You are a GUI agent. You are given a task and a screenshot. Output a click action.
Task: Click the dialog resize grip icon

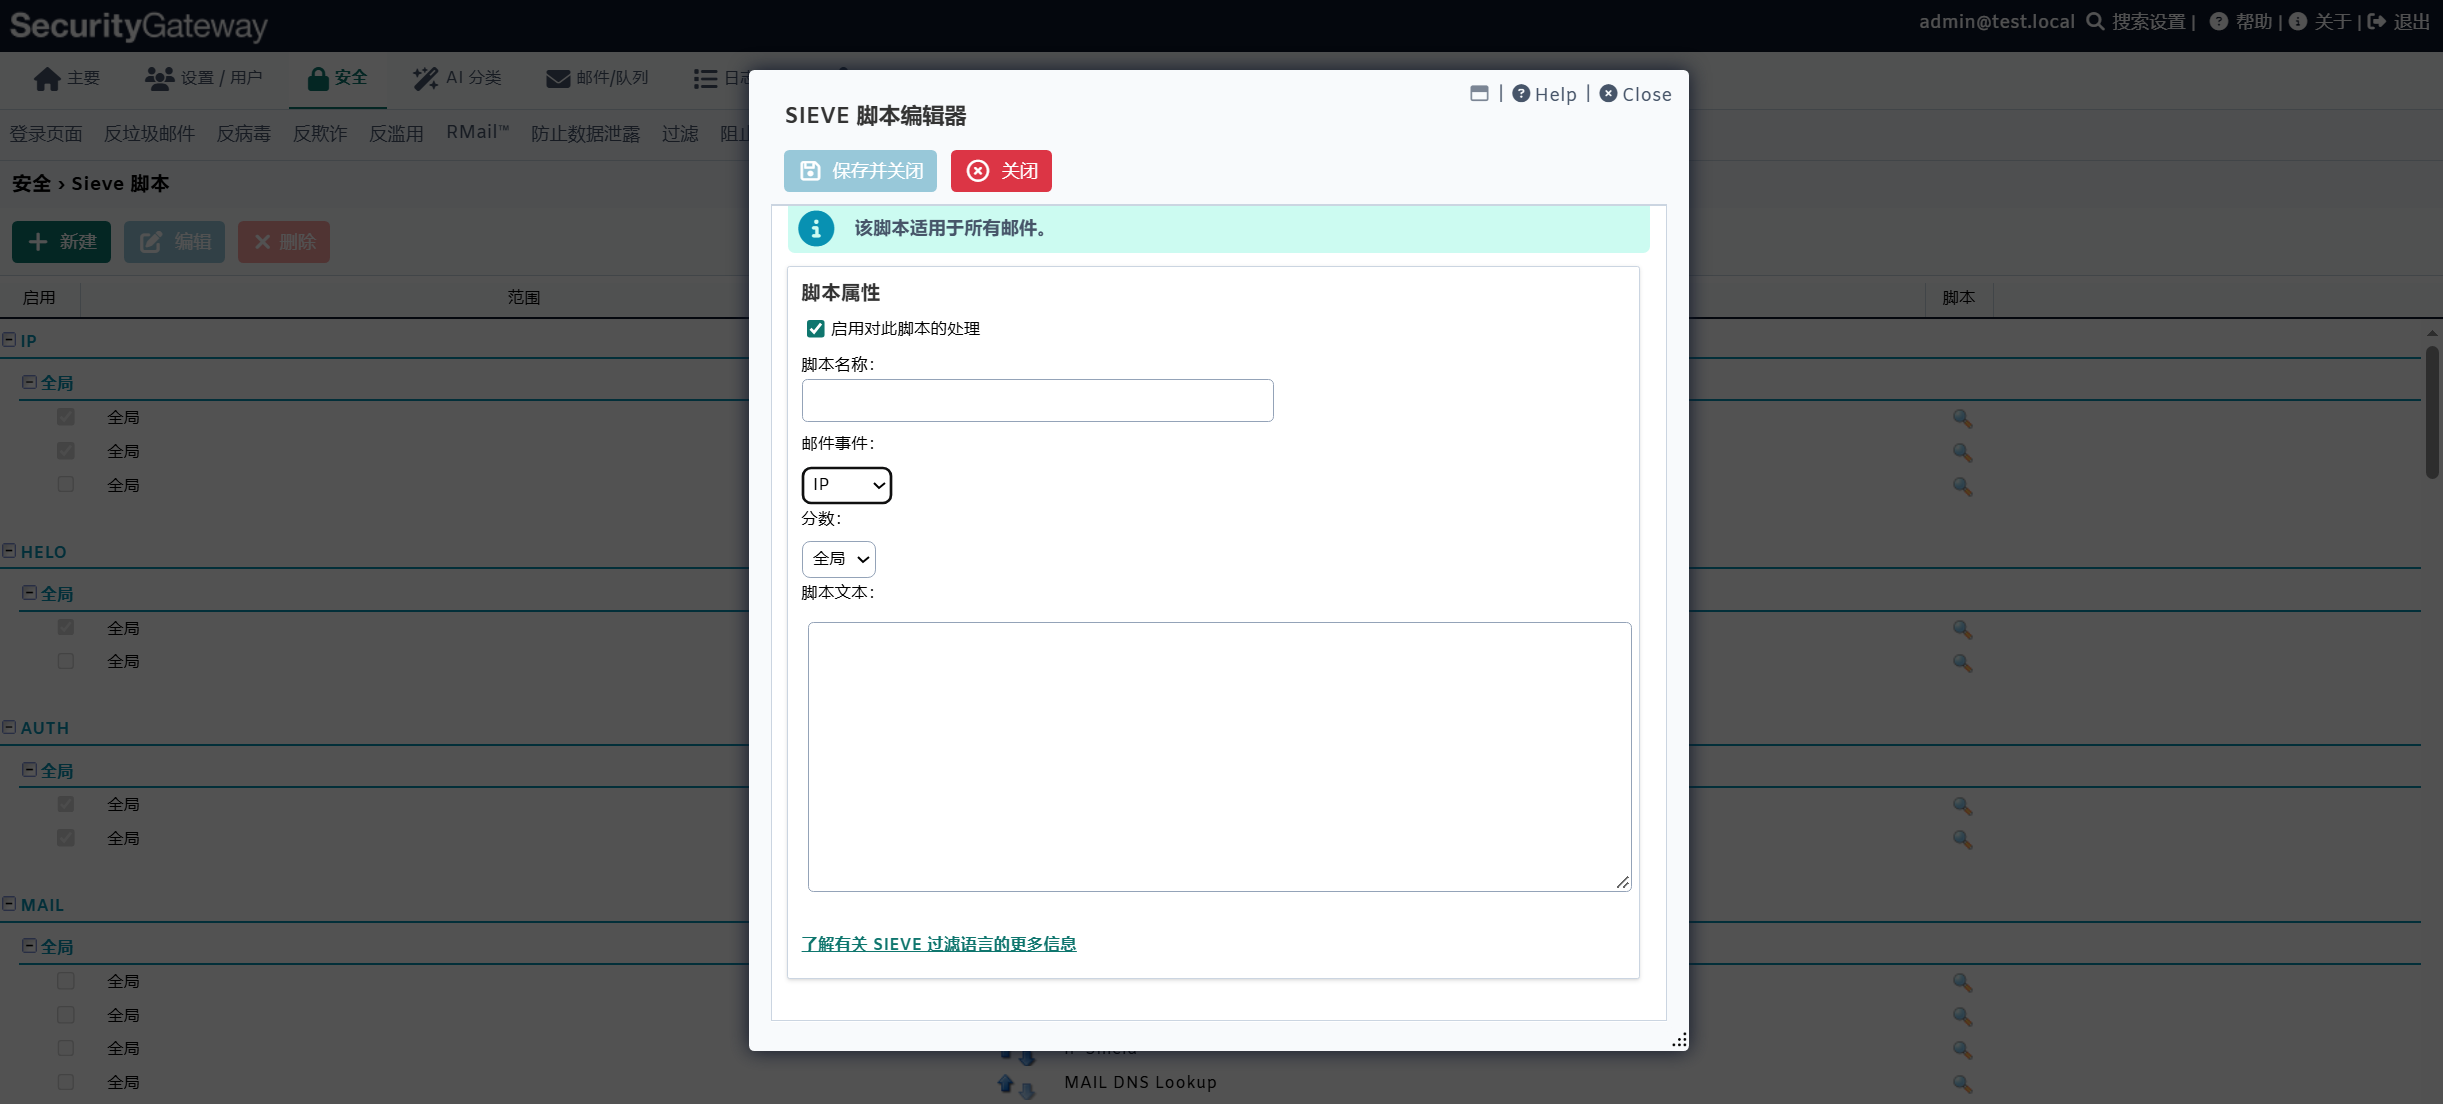coord(1679,1040)
